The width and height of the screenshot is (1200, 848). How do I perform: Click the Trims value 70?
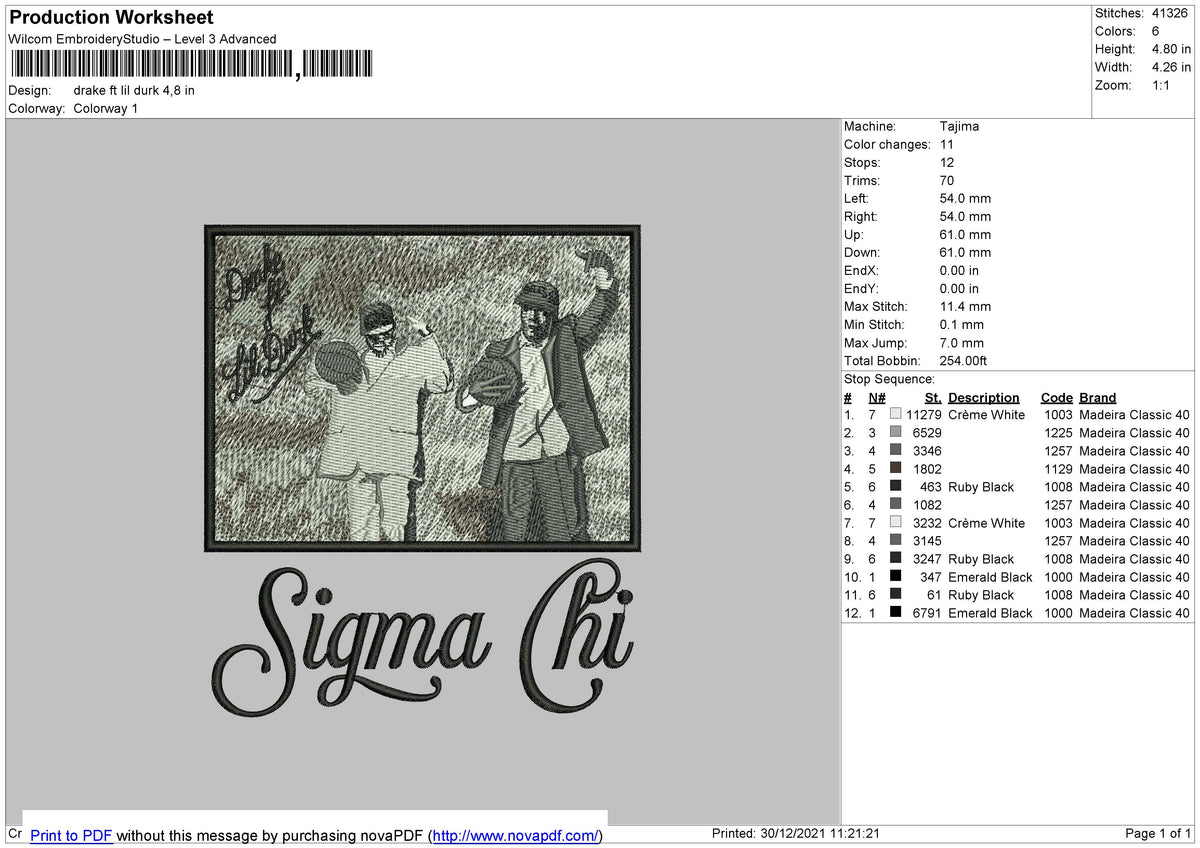coord(947,180)
